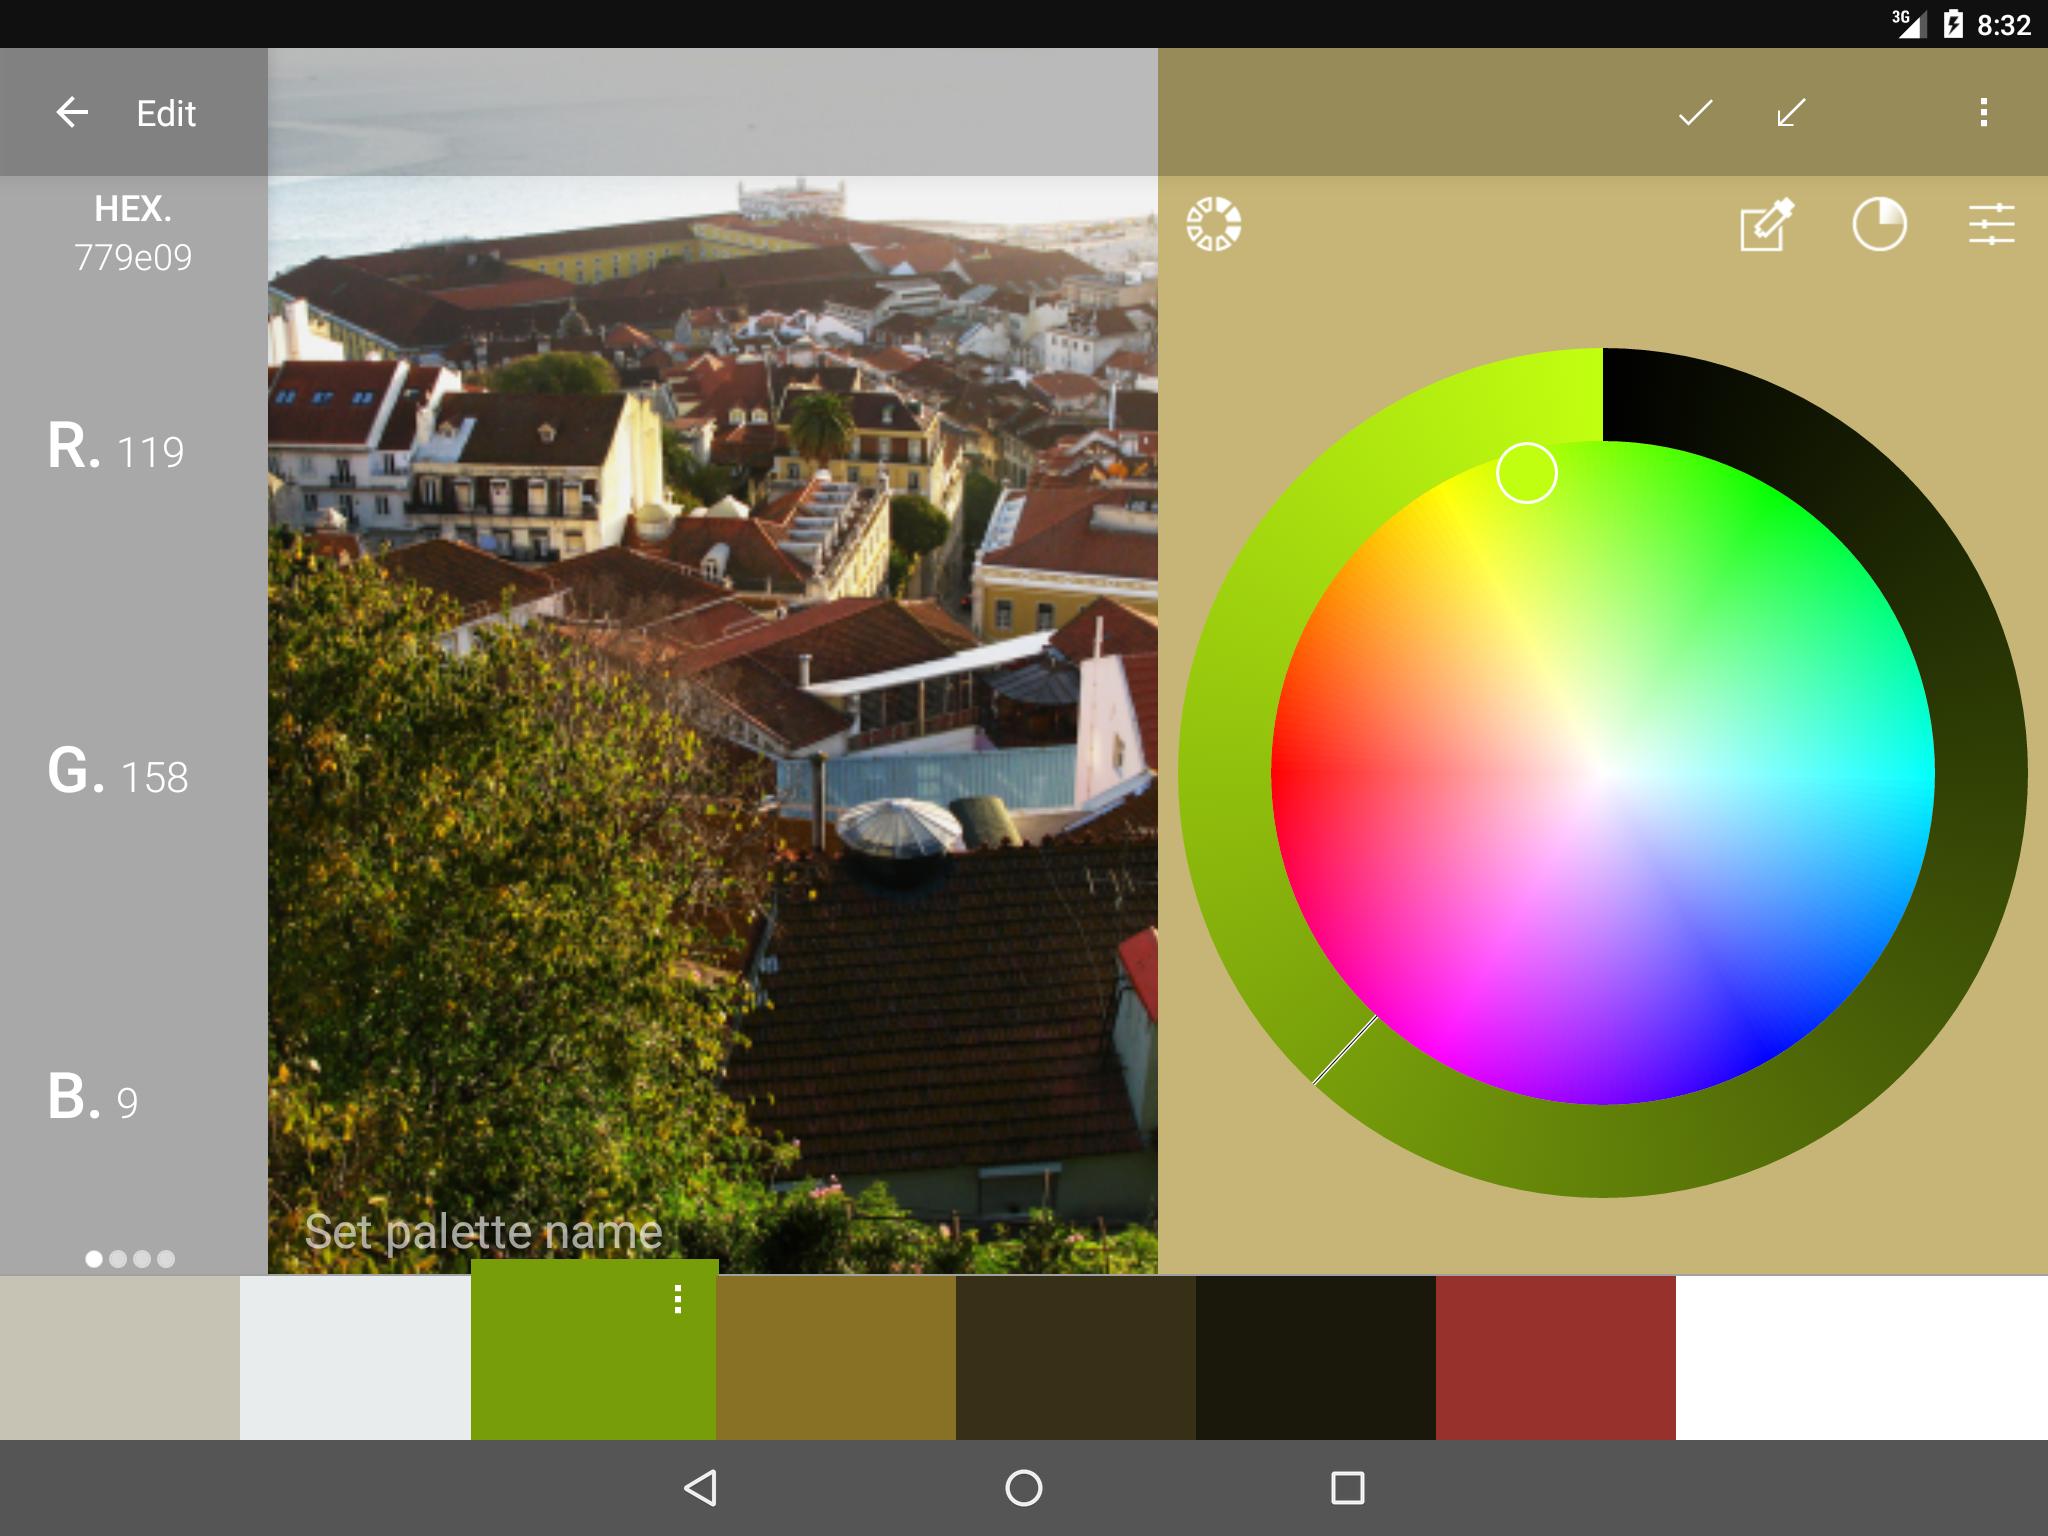Select the dark brown palette swatch
Screen dimensions: 2048x1536
[1076, 1358]
